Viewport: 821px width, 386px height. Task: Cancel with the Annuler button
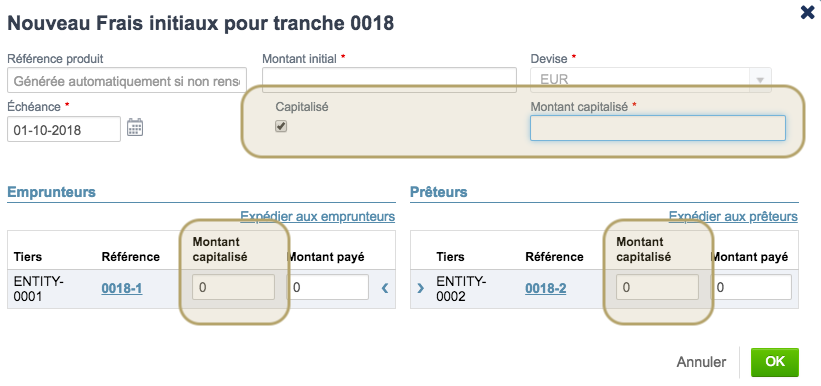pos(701,362)
